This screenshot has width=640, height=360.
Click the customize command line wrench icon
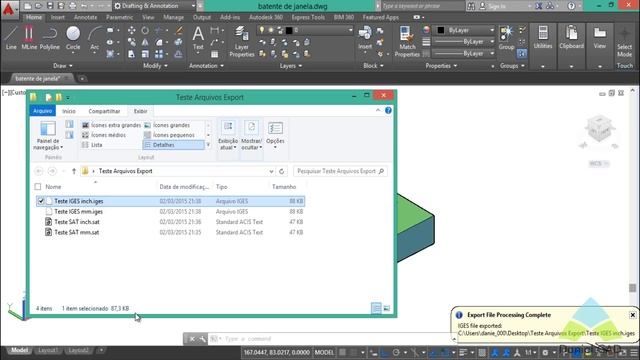pos(202,339)
